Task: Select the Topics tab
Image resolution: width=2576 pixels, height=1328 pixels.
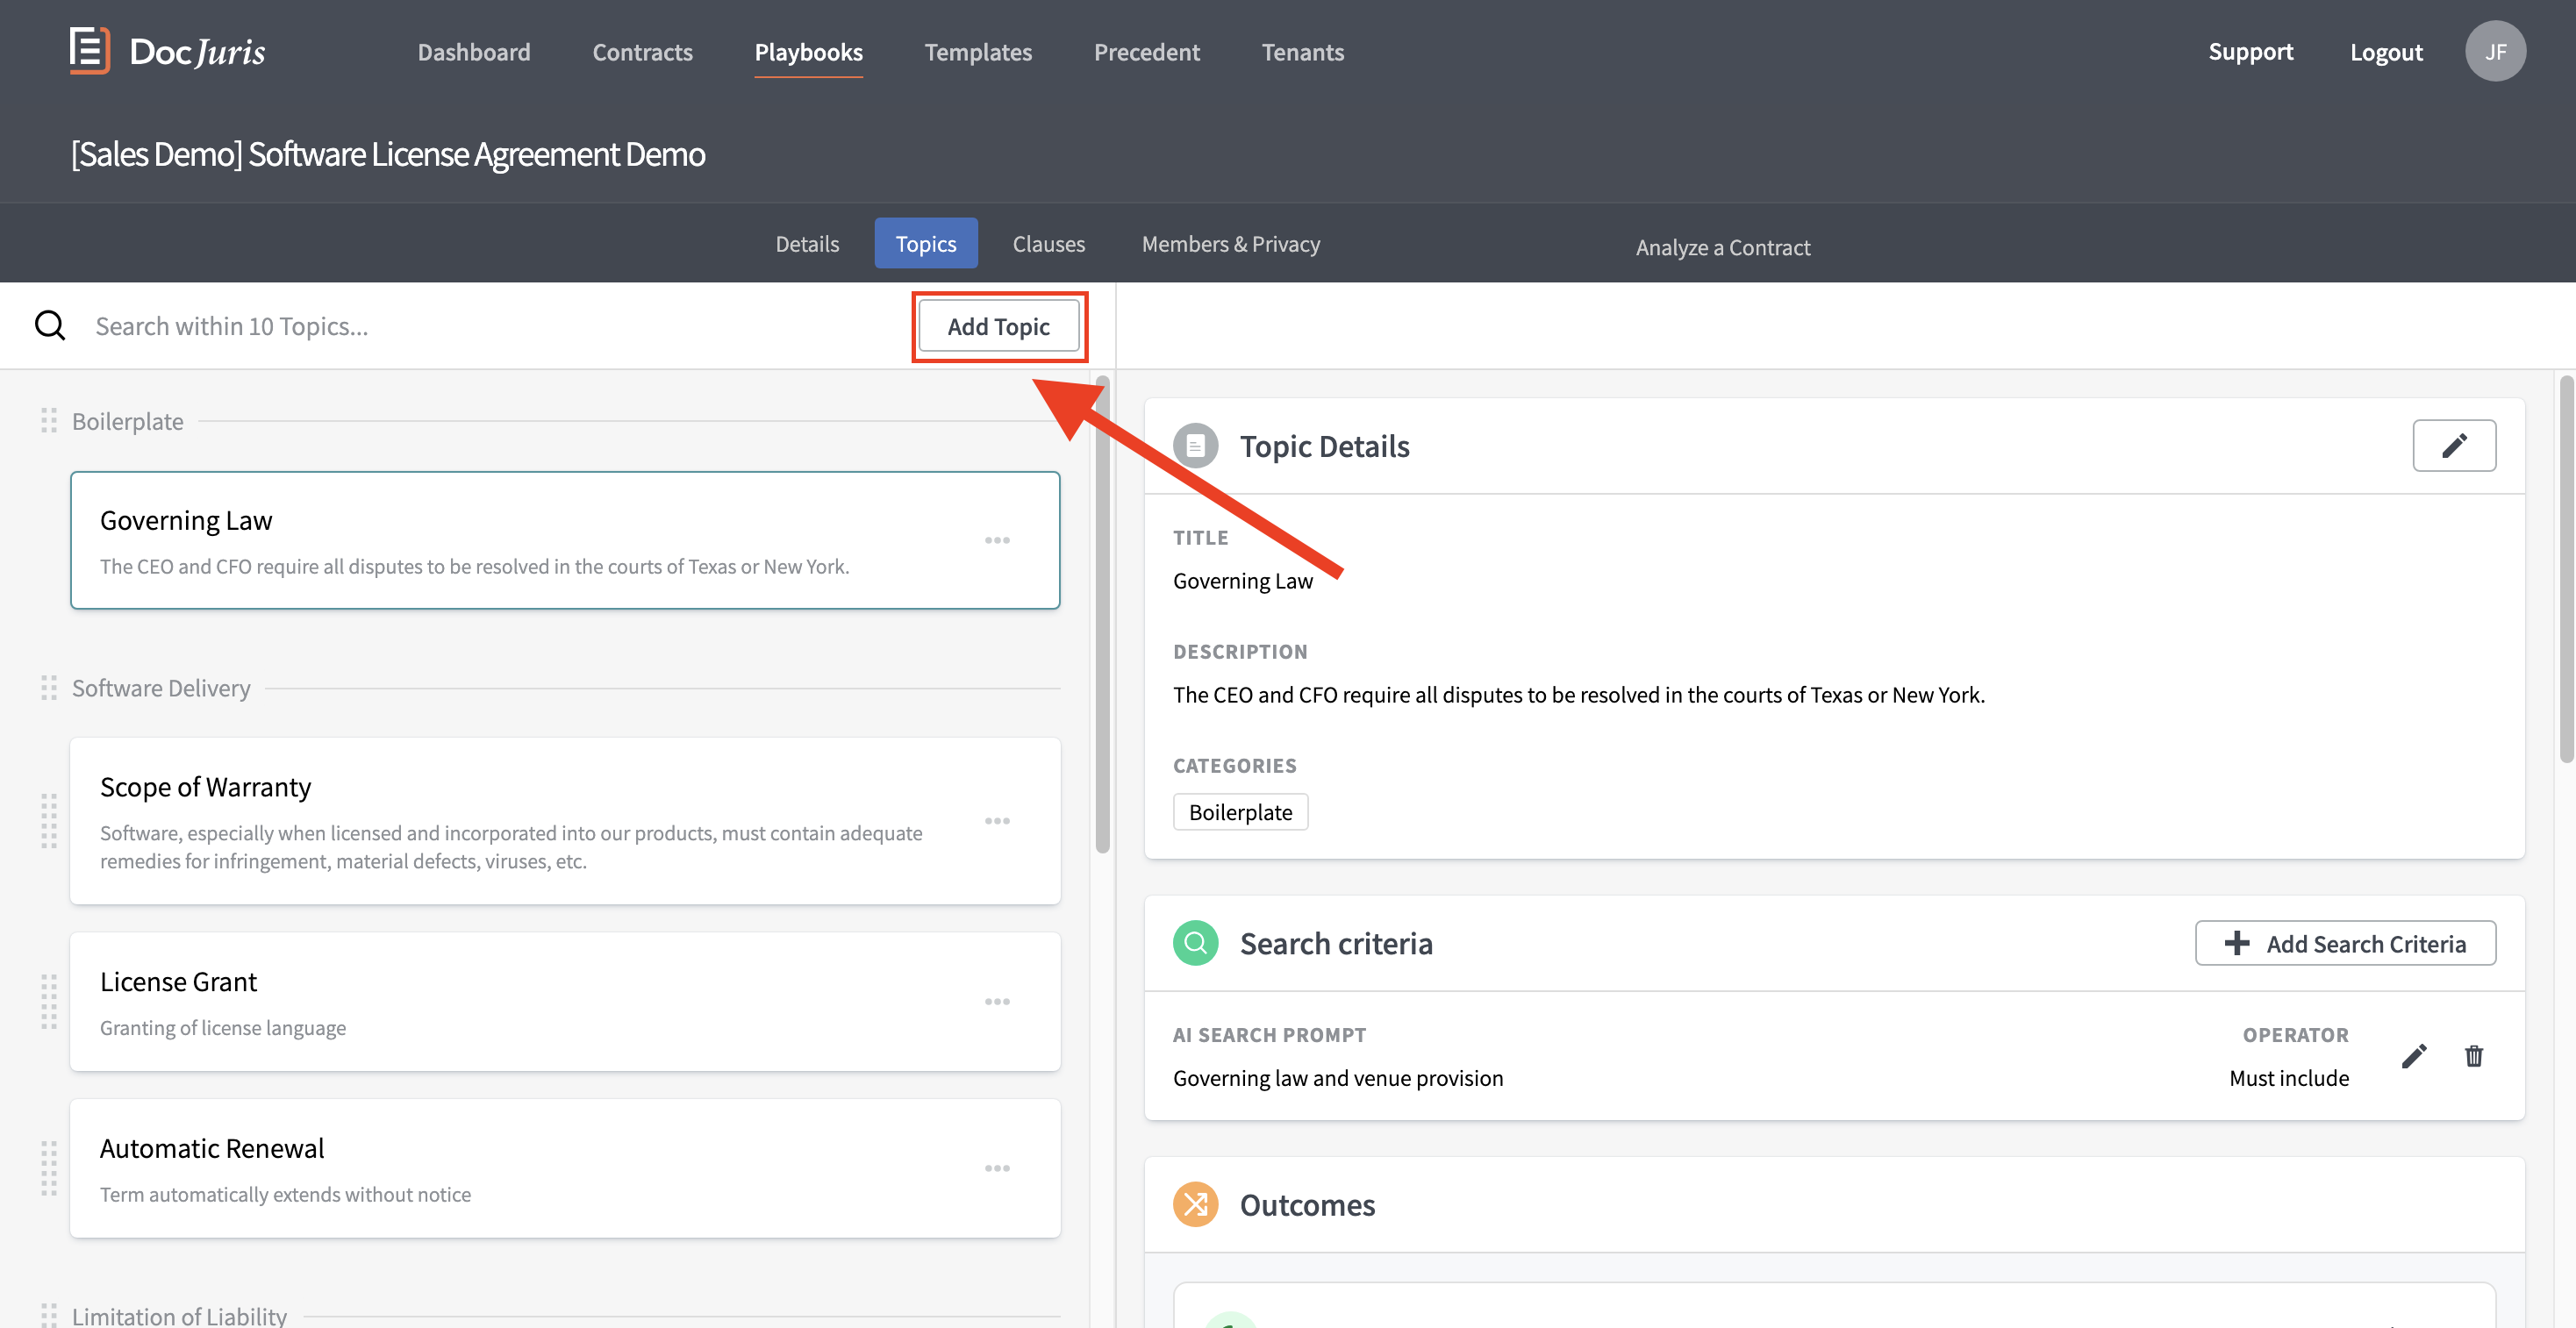Action: [926, 243]
